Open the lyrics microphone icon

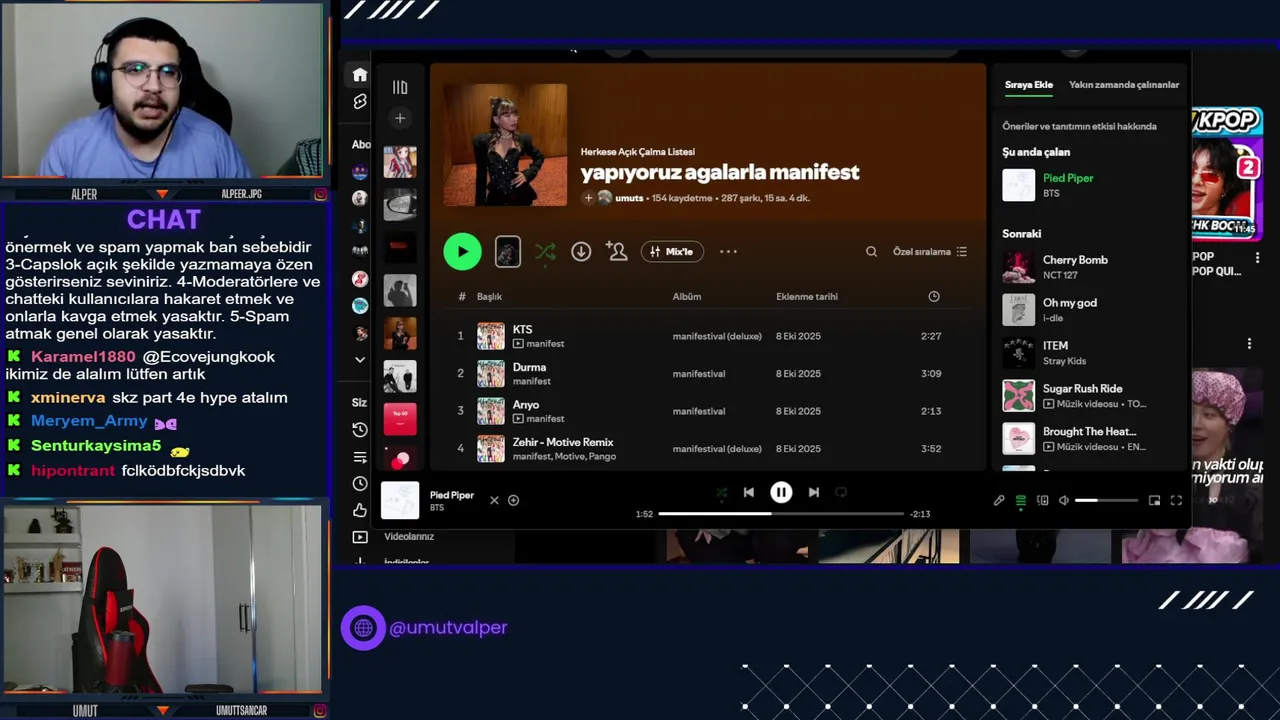click(x=999, y=500)
